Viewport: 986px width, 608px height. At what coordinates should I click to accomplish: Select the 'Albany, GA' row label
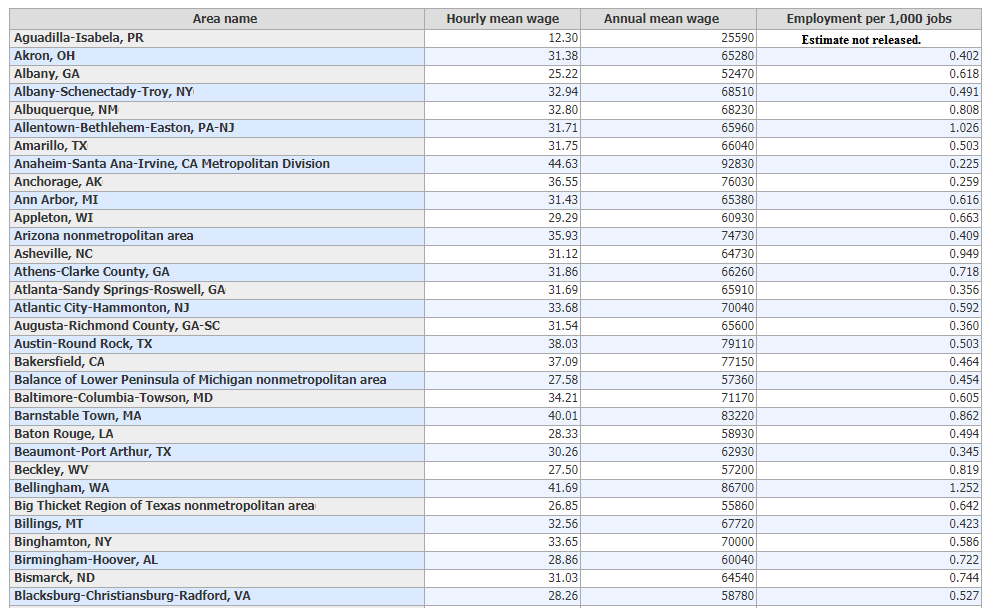click(47, 74)
